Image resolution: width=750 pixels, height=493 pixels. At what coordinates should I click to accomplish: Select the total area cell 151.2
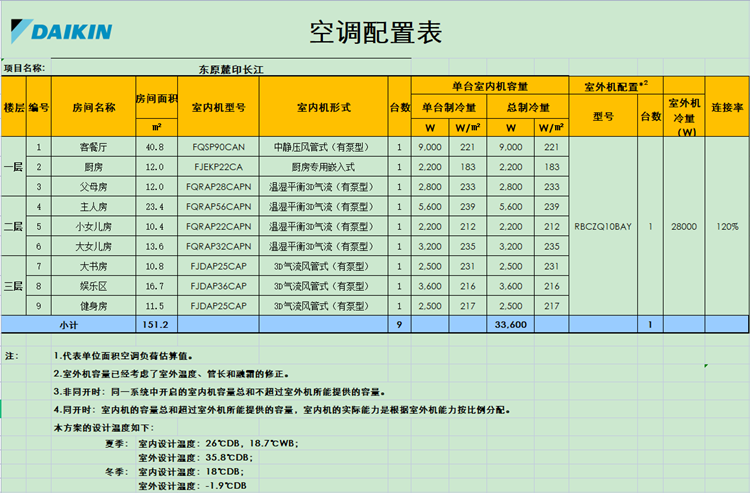tap(157, 324)
